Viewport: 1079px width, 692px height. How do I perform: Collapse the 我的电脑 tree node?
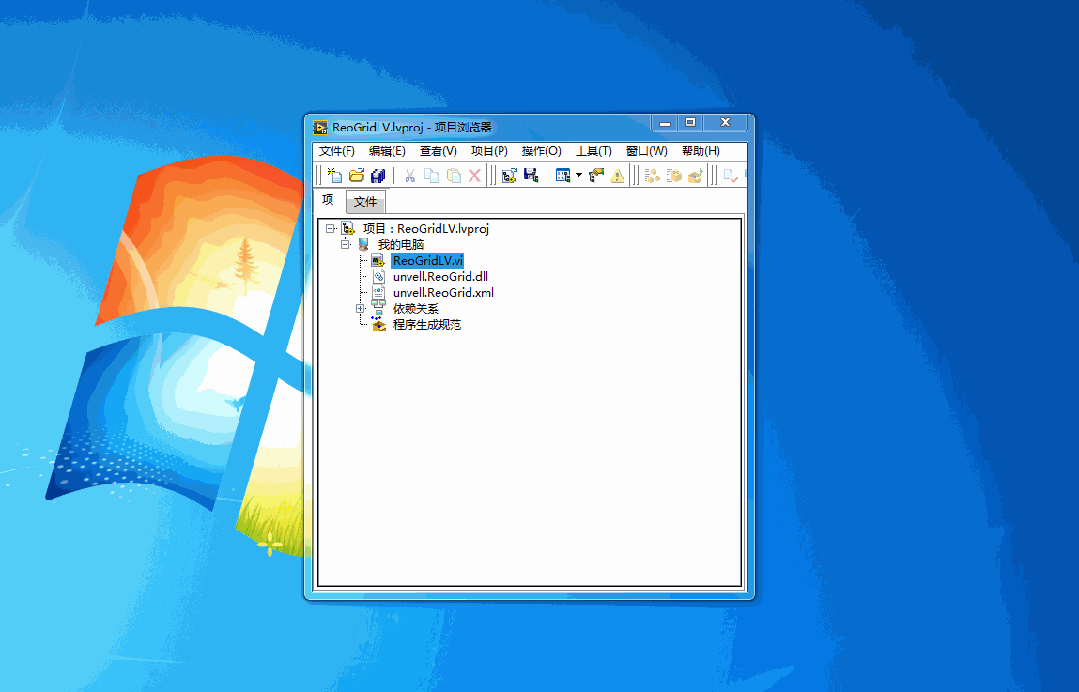pos(345,244)
